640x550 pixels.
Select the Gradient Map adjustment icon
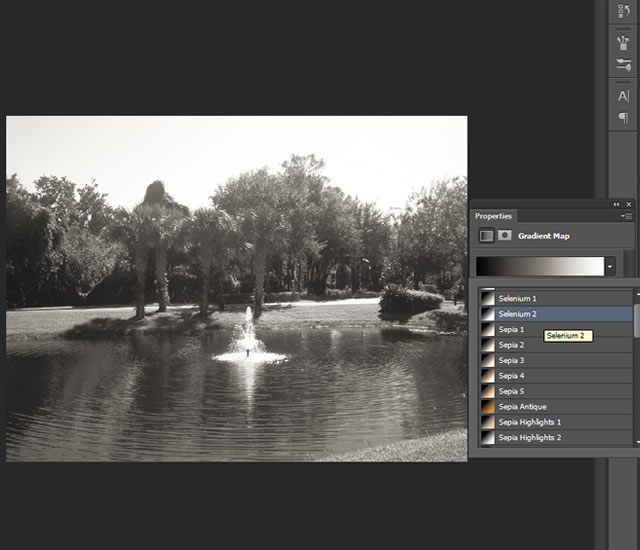(486, 235)
